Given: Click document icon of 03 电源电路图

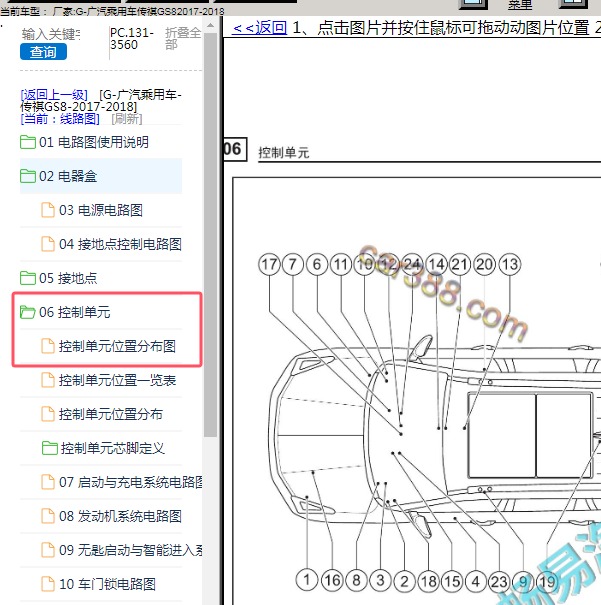Looking at the screenshot, I should (48, 210).
